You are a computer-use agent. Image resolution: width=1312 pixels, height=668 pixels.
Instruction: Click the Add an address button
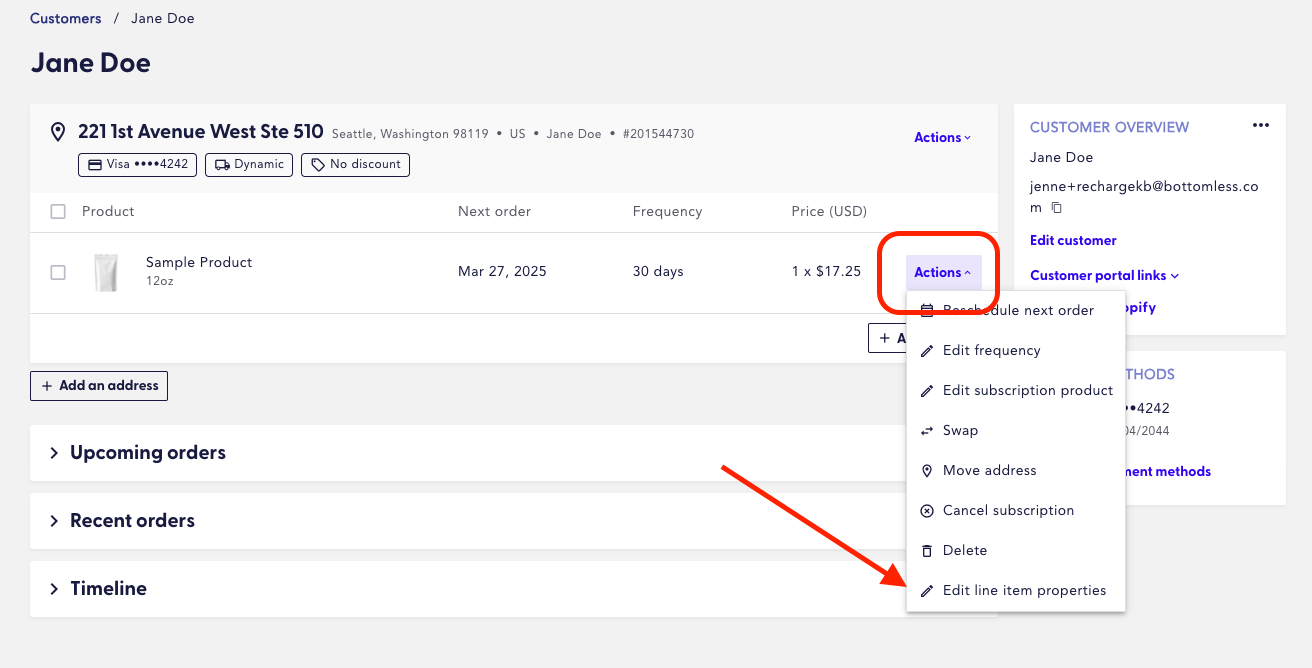tap(99, 386)
